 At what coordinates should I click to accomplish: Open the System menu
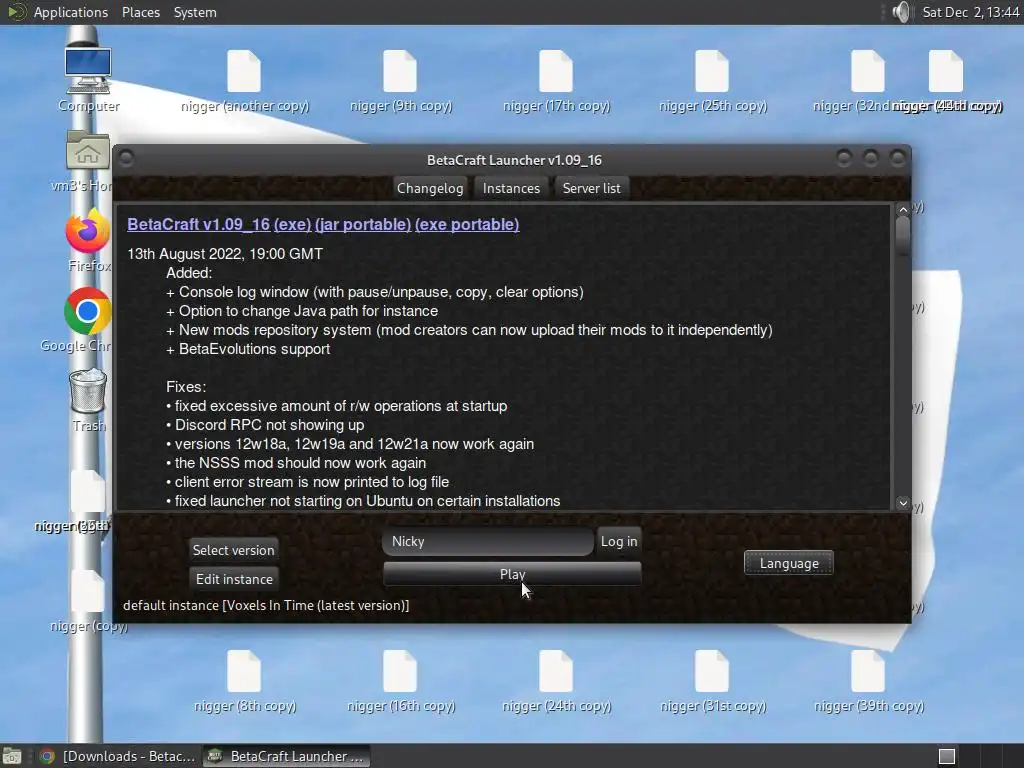point(195,12)
